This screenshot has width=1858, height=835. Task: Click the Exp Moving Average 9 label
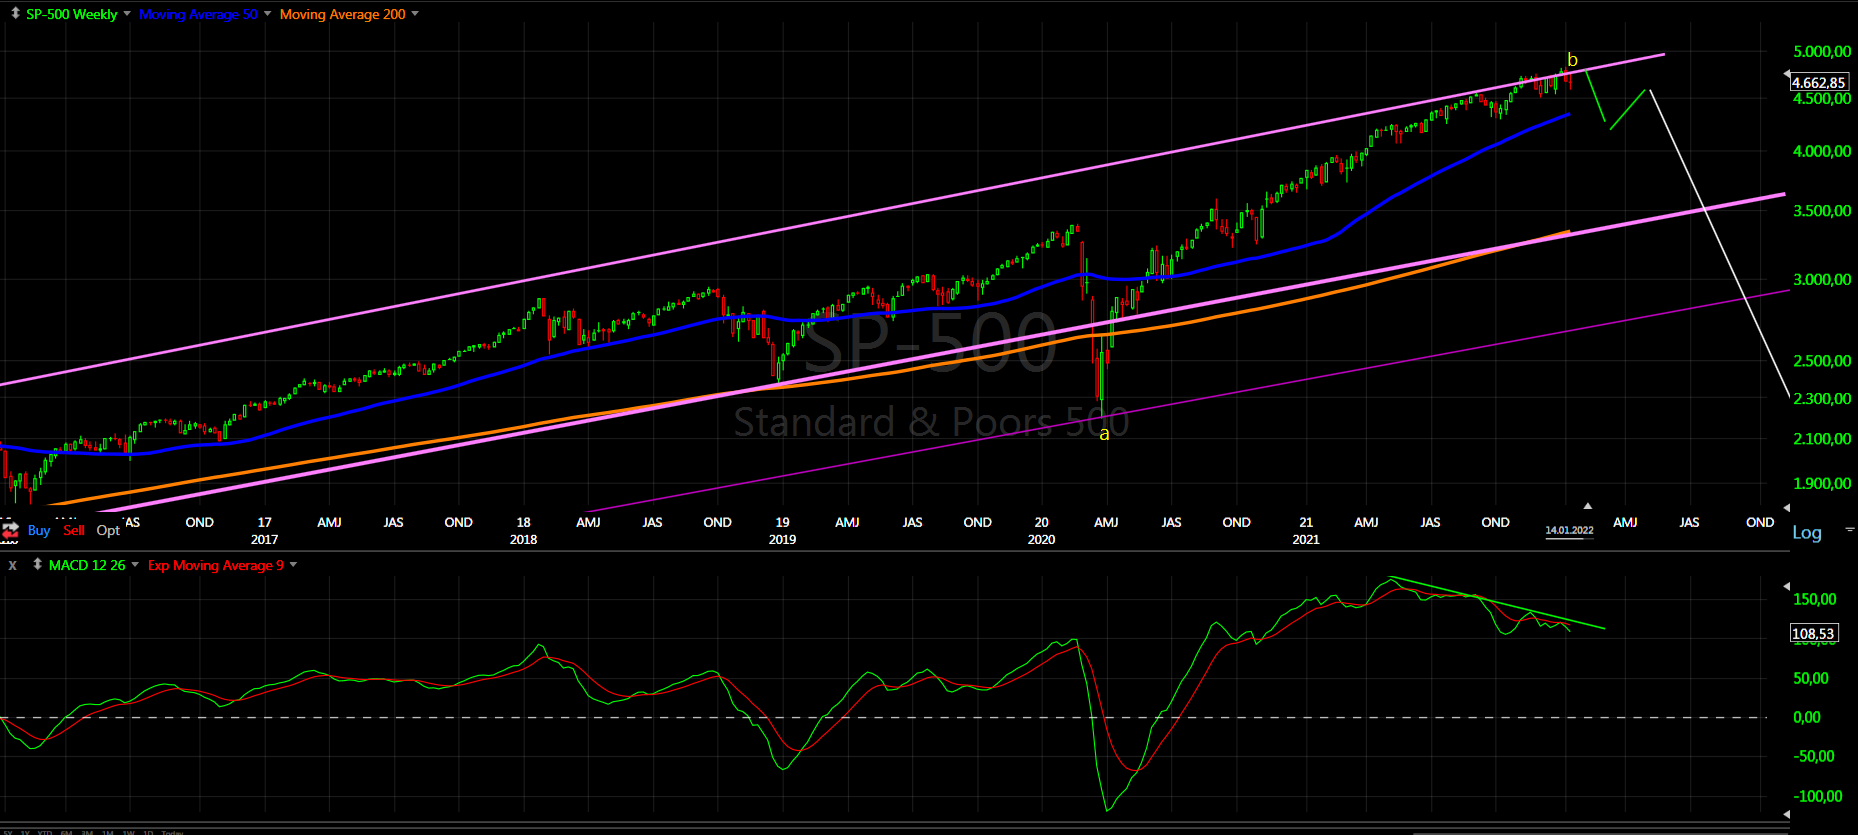tap(216, 565)
